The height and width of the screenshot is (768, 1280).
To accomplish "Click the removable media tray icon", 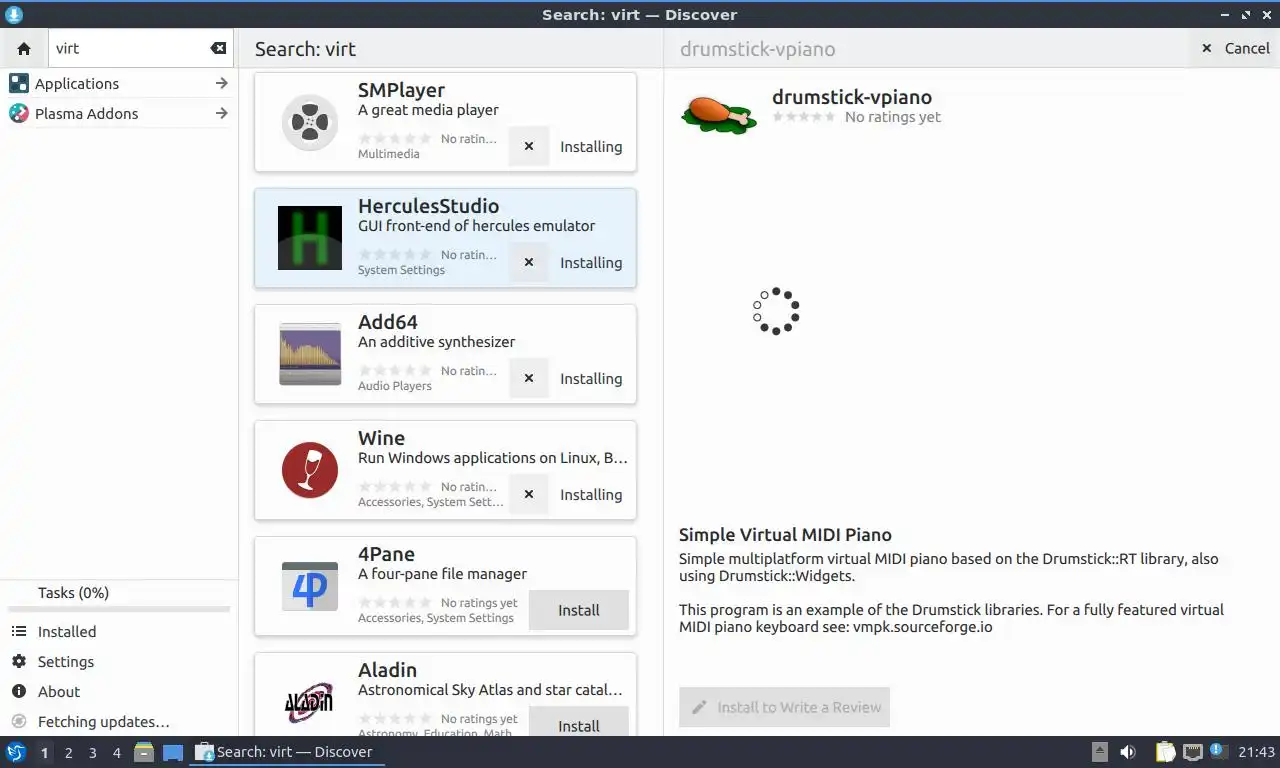I will (x=1099, y=752).
